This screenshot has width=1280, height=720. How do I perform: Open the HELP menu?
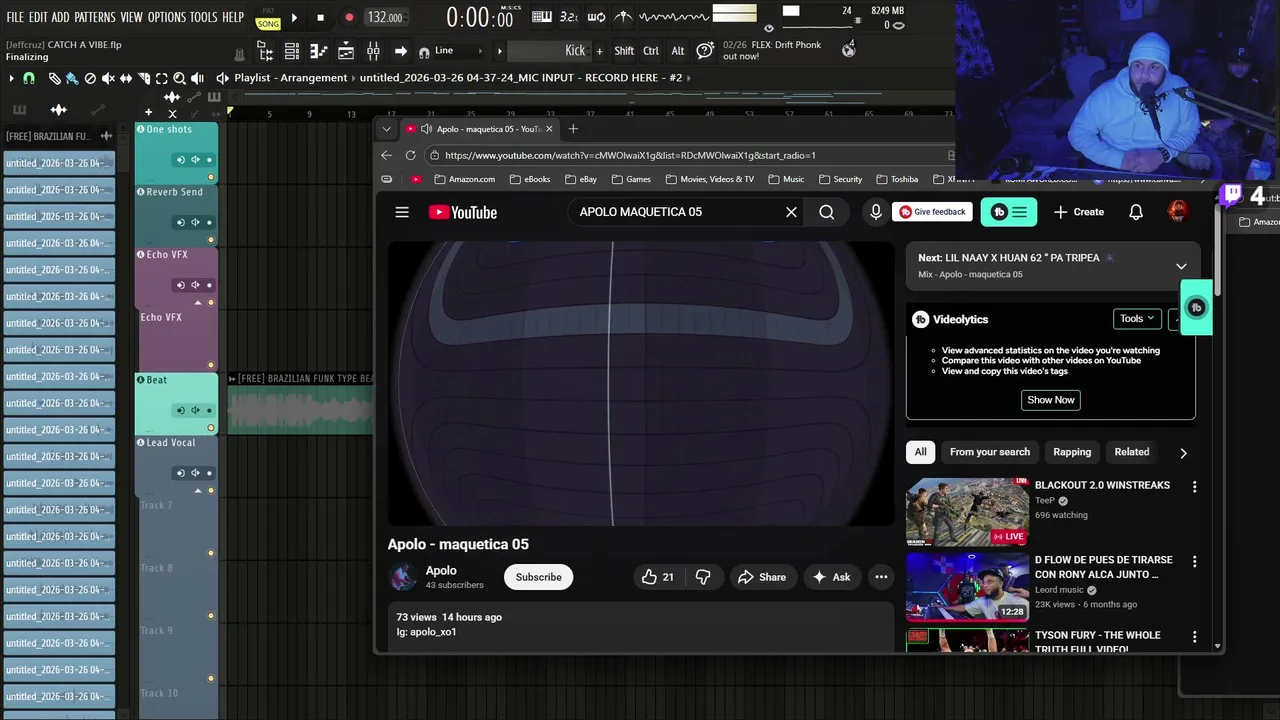(233, 17)
